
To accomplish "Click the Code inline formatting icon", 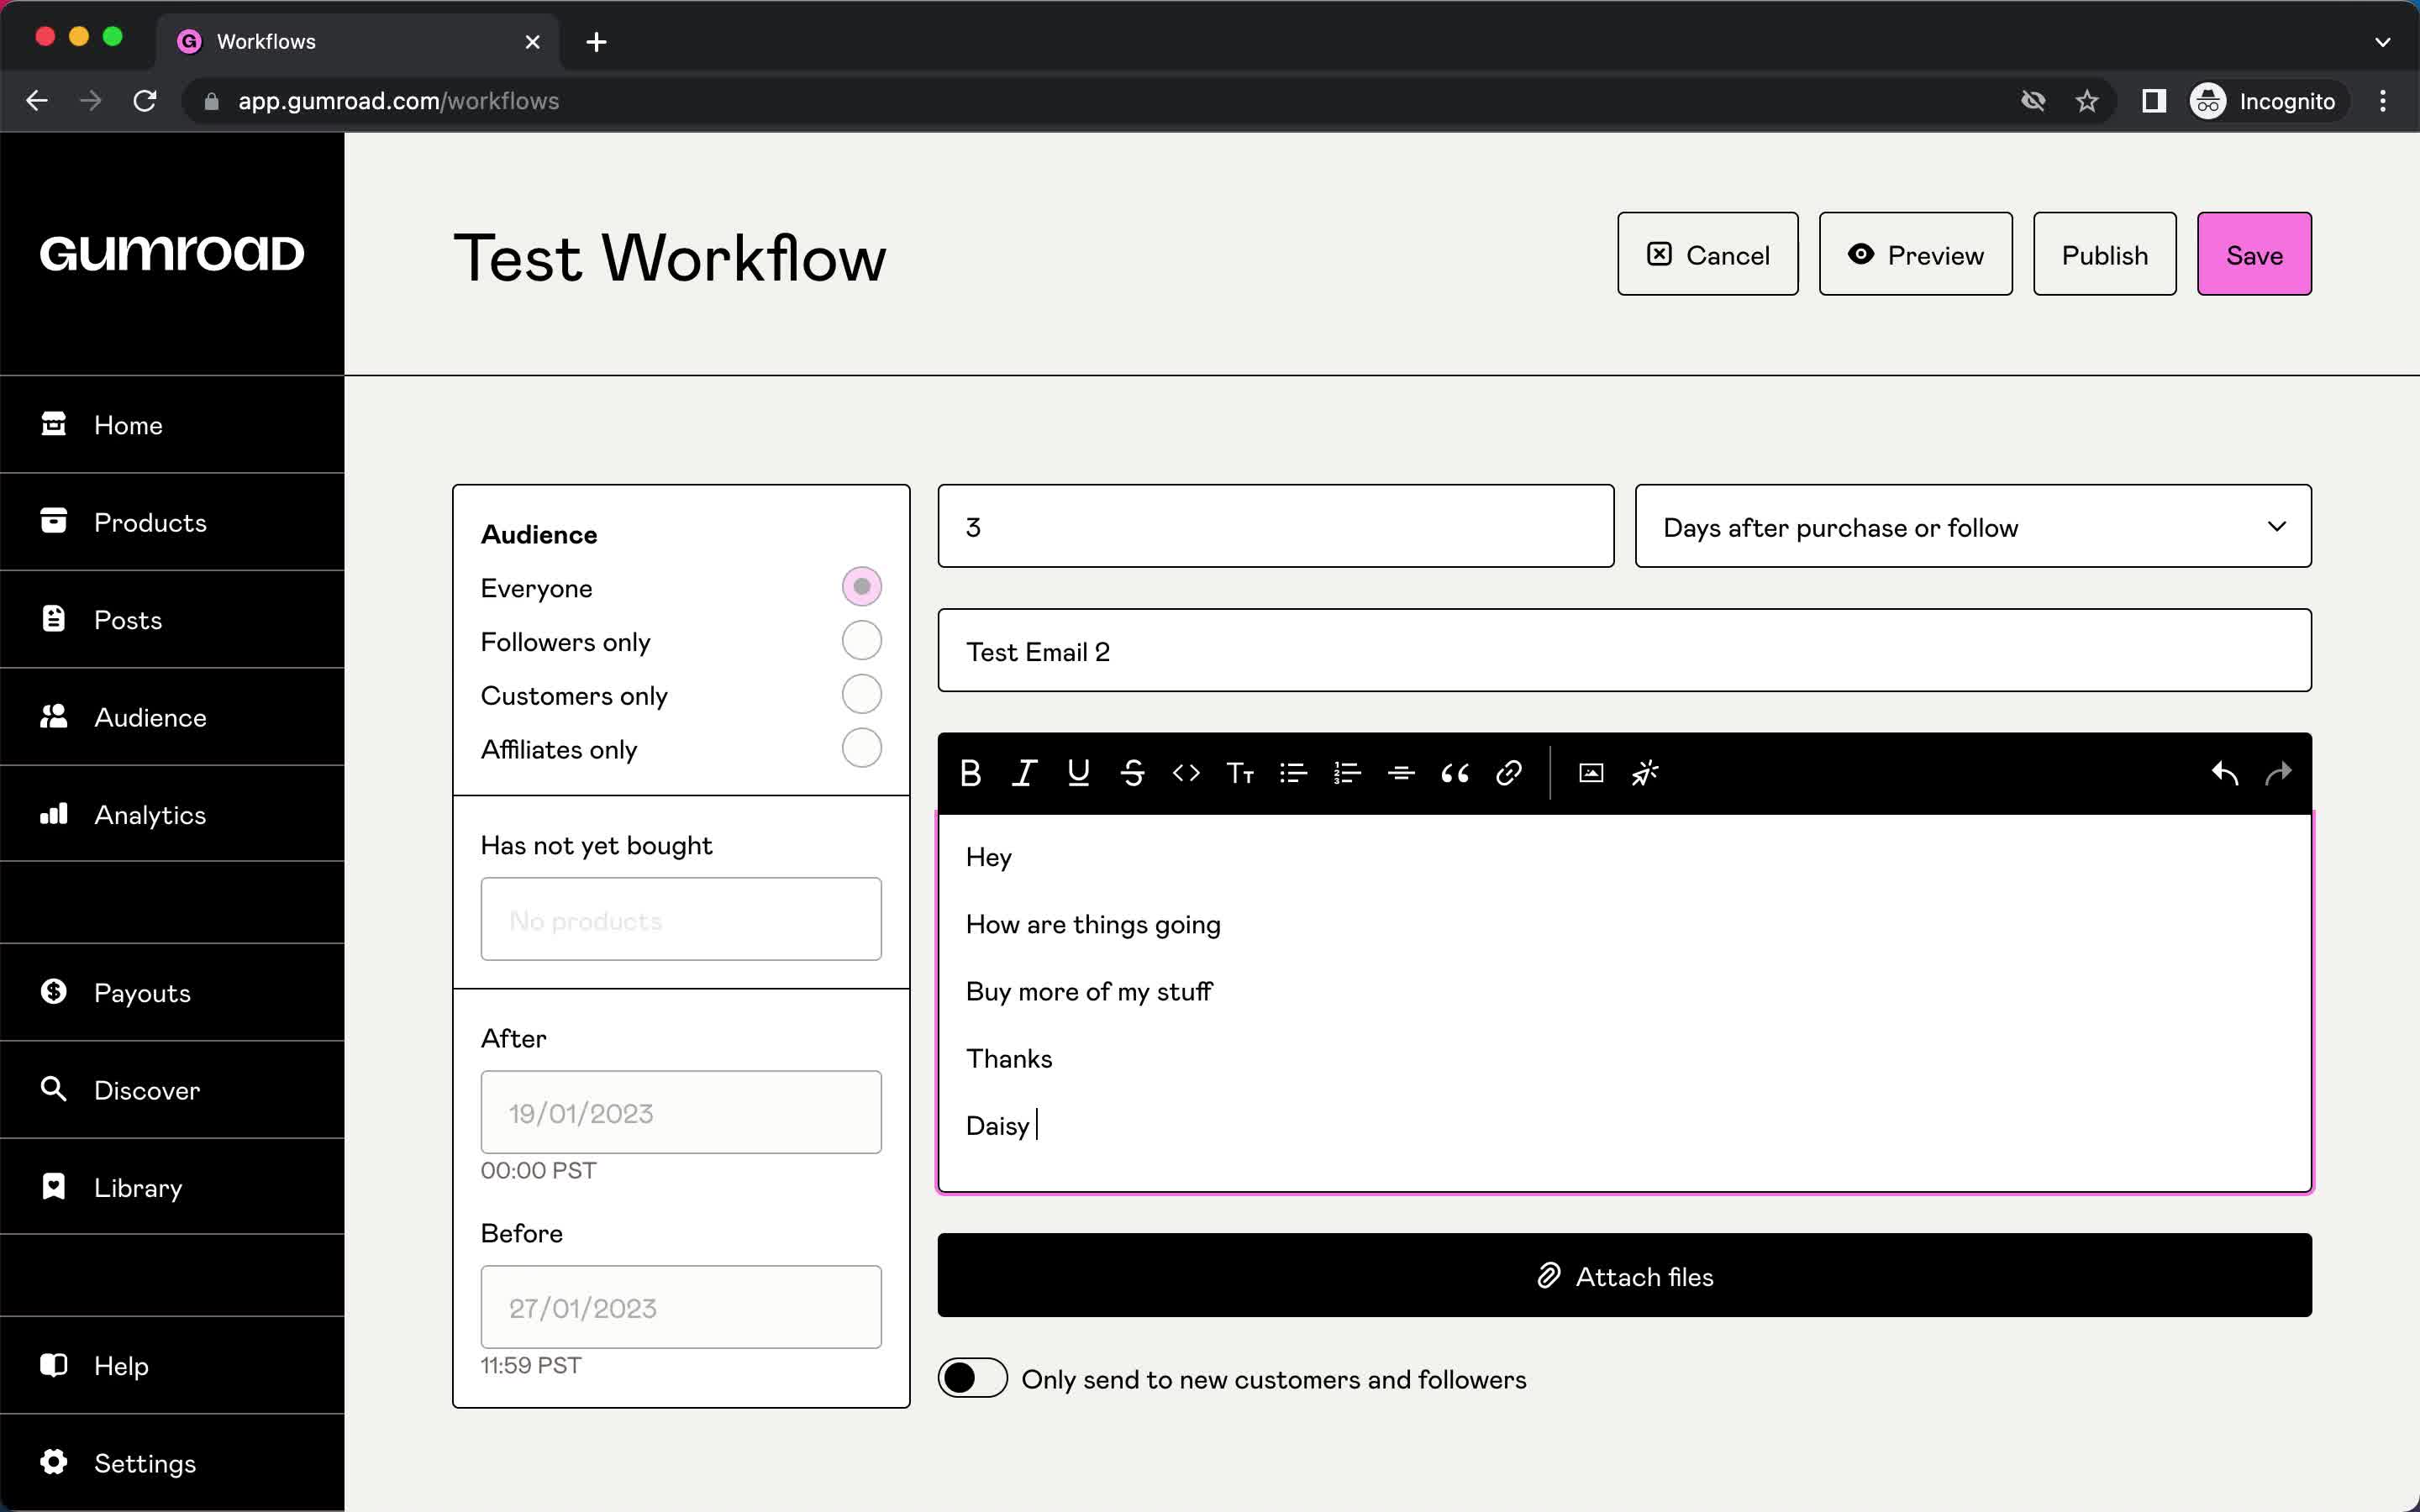I will tap(1185, 774).
